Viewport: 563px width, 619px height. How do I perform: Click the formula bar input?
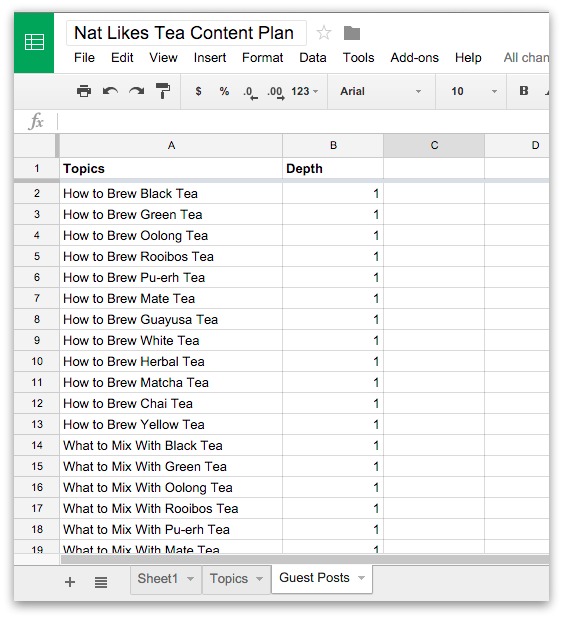[303, 121]
